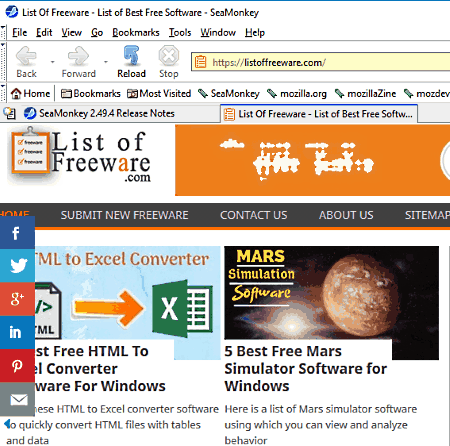Screen dimensions: 450x446
Task: Click the site icon in the address bar
Action: coord(201,62)
